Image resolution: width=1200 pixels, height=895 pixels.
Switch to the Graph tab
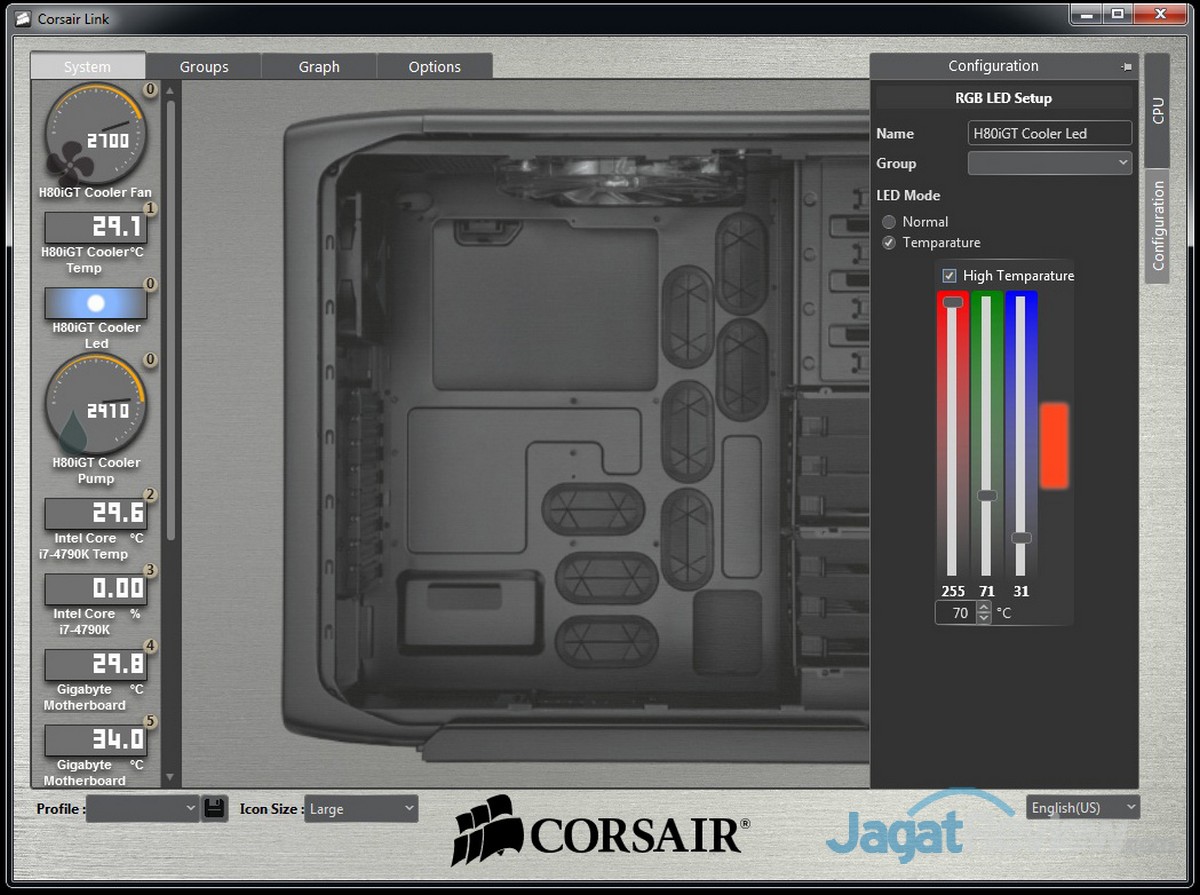click(x=319, y=67)
